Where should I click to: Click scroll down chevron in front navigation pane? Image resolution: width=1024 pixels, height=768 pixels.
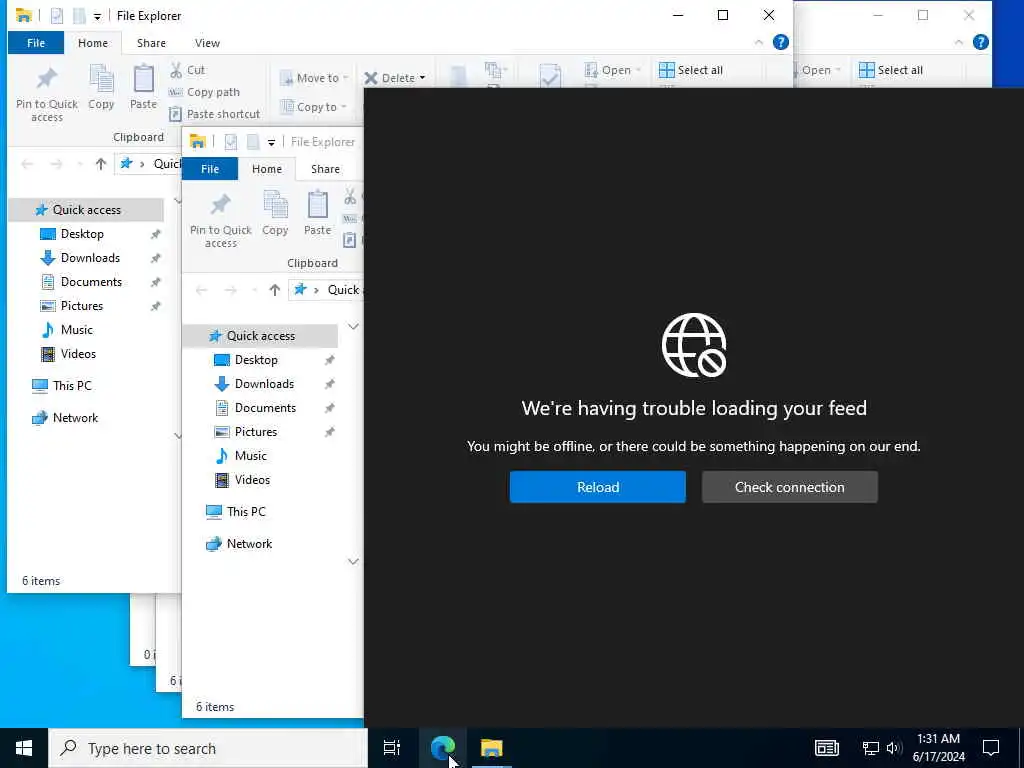[x=353, y=562]
